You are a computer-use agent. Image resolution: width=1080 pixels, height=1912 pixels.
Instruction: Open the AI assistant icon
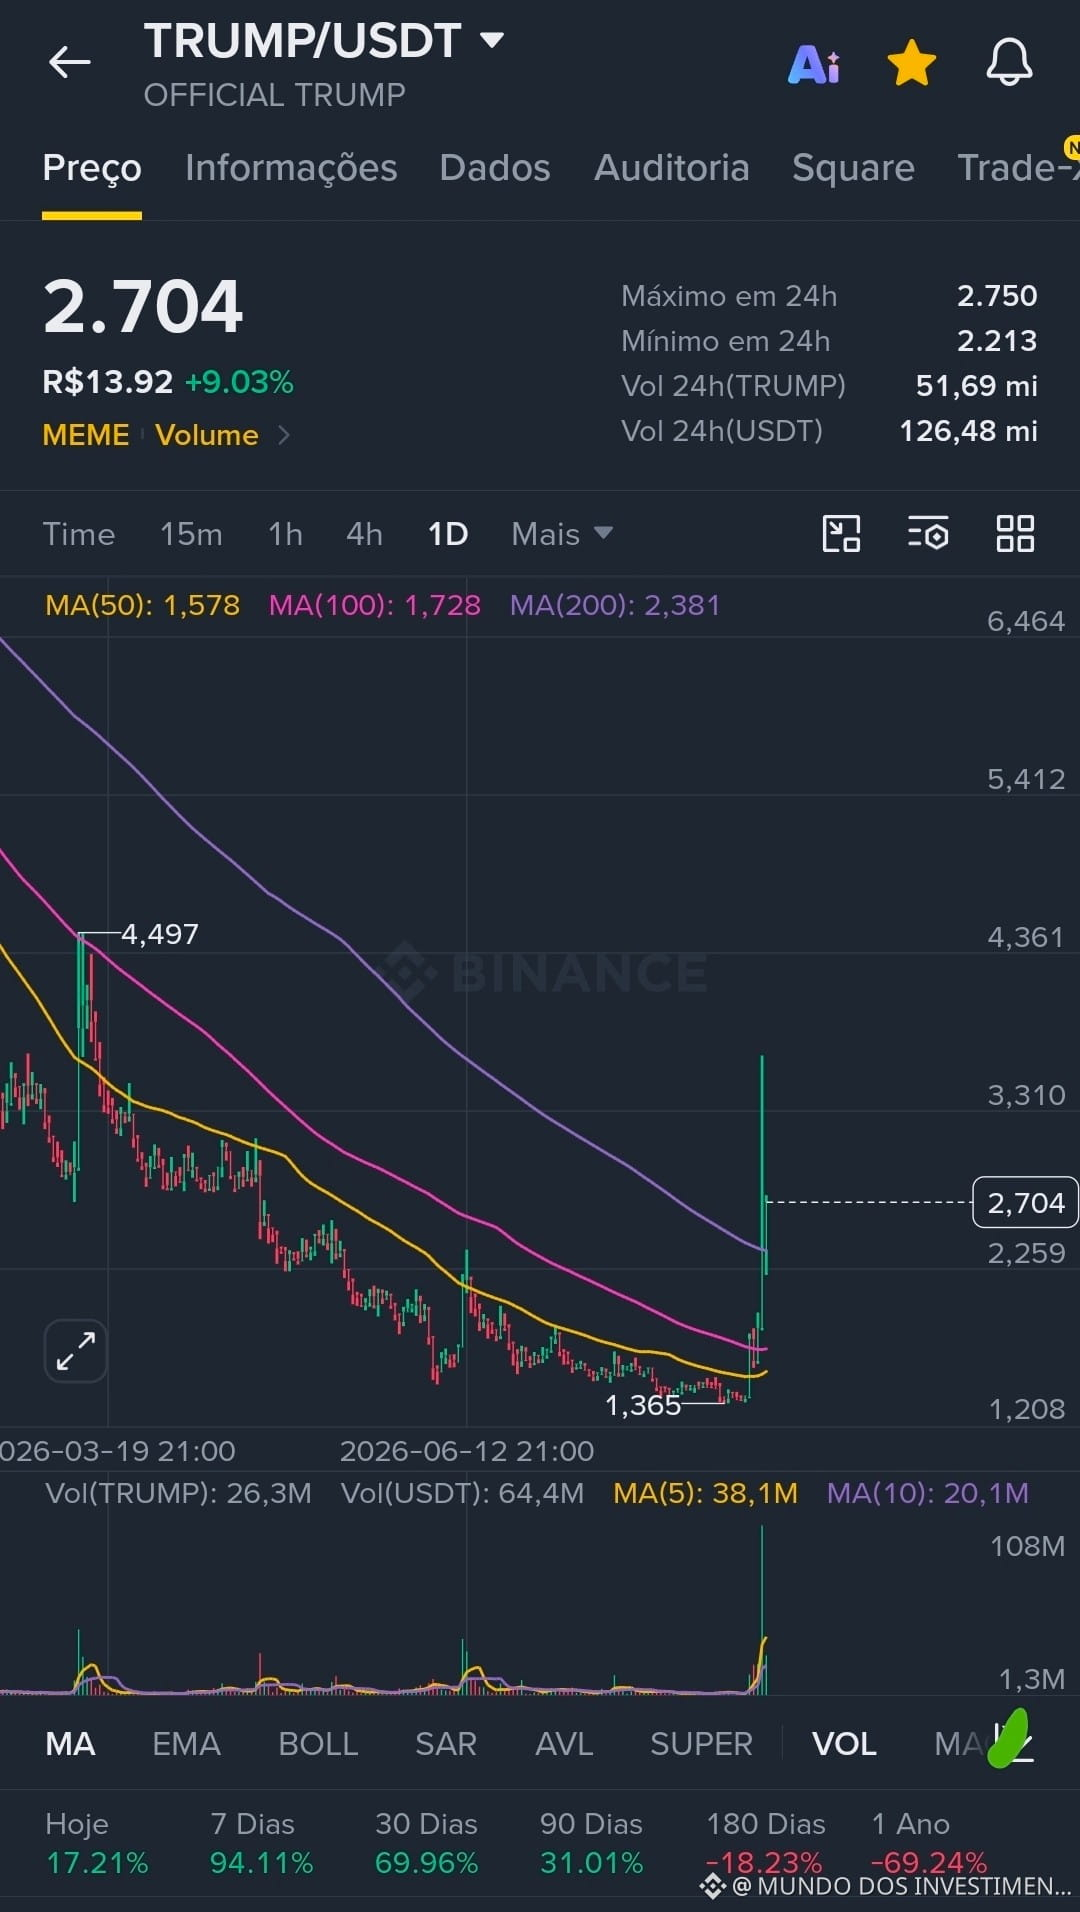click(814, 64)
